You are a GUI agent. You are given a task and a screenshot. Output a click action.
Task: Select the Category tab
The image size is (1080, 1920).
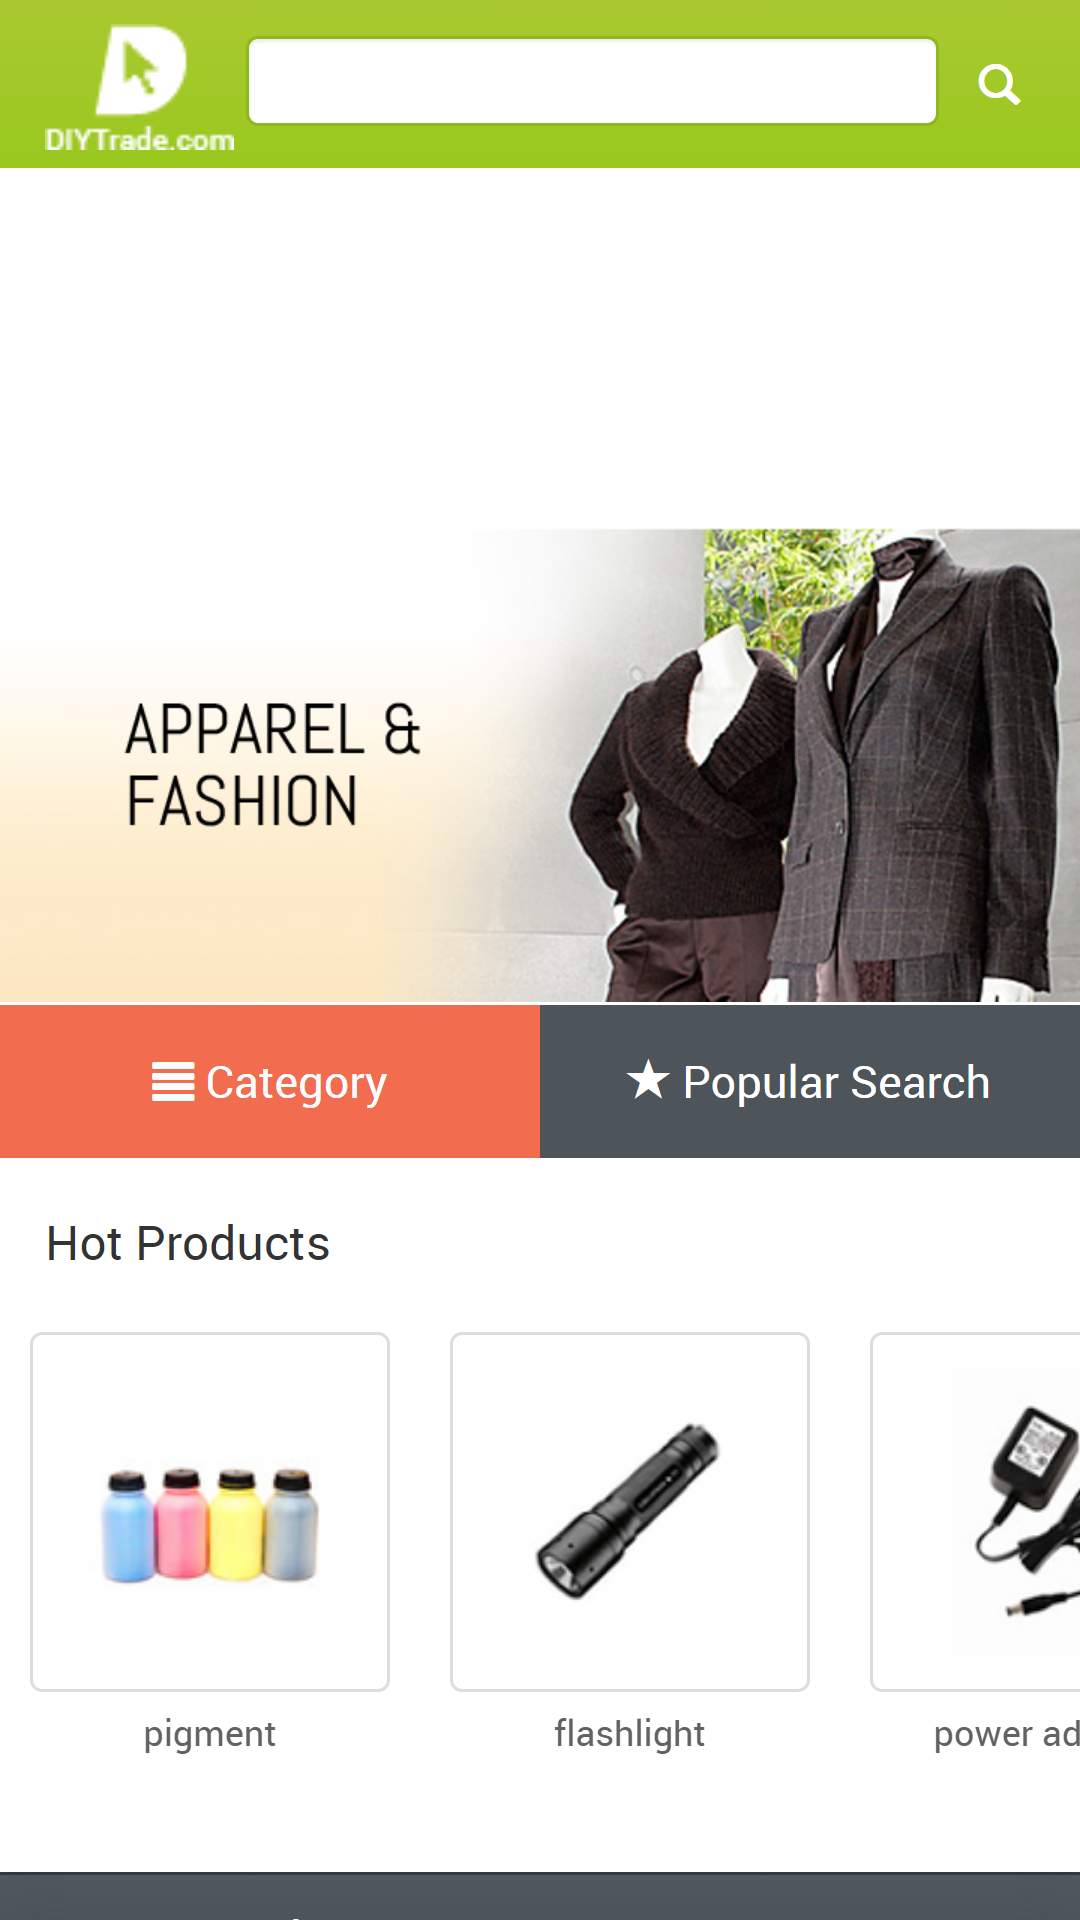coord(270,1082)
